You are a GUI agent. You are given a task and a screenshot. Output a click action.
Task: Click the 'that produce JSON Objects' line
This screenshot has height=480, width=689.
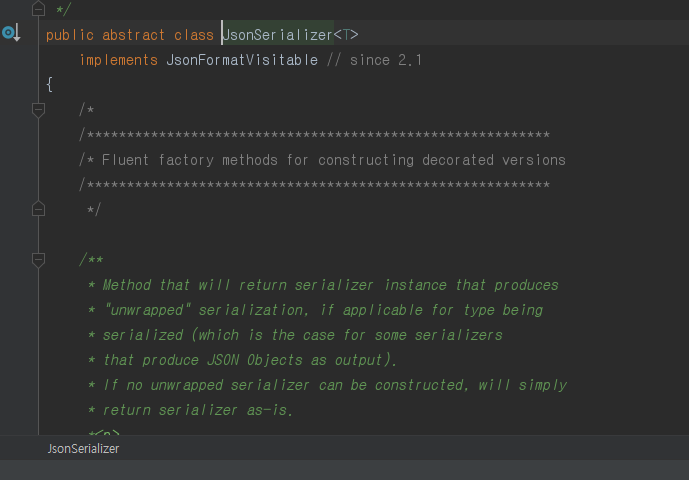tap(243, 360)
